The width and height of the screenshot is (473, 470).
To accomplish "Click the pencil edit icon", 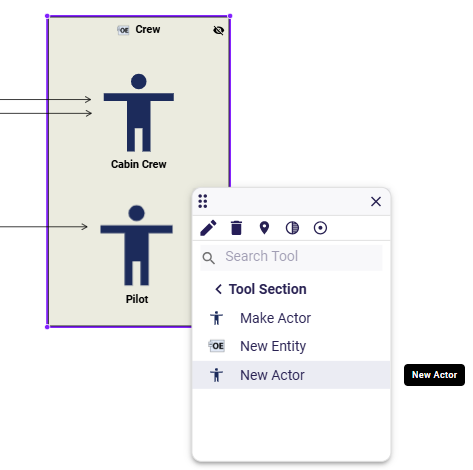I will [x=208, y=228].
